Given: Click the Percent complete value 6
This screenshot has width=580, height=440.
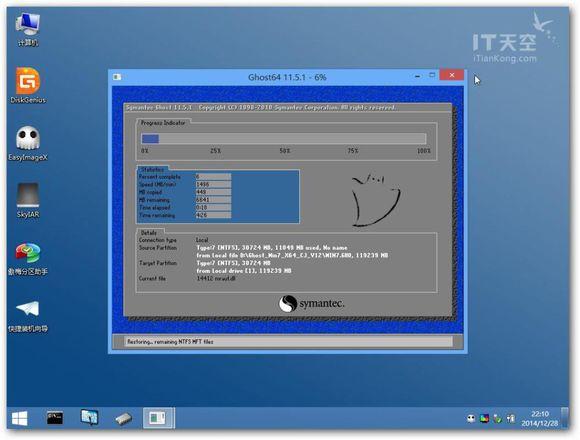Looking at the screenshot, I should click(213, 177).
